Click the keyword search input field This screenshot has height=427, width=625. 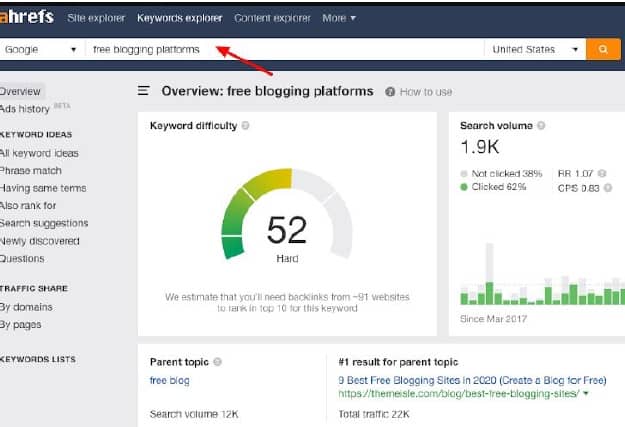click(x=285, y=49)
